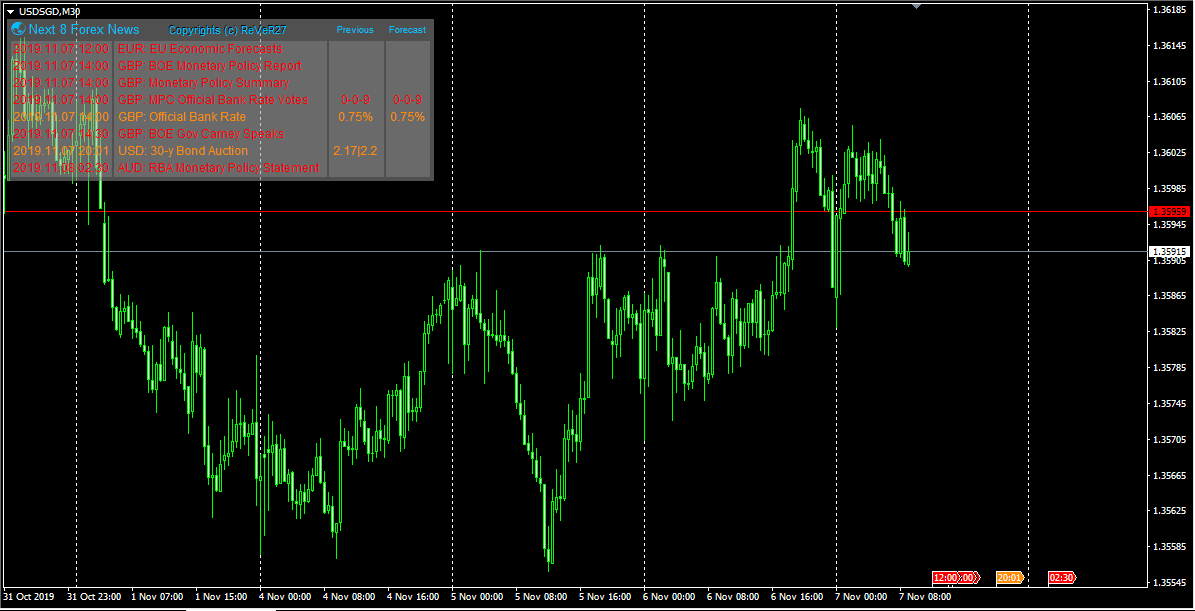Click the 1.35545 price scale value
Image resolution: width=1195 pixels, height=611 pixels.
(1168, 583)
